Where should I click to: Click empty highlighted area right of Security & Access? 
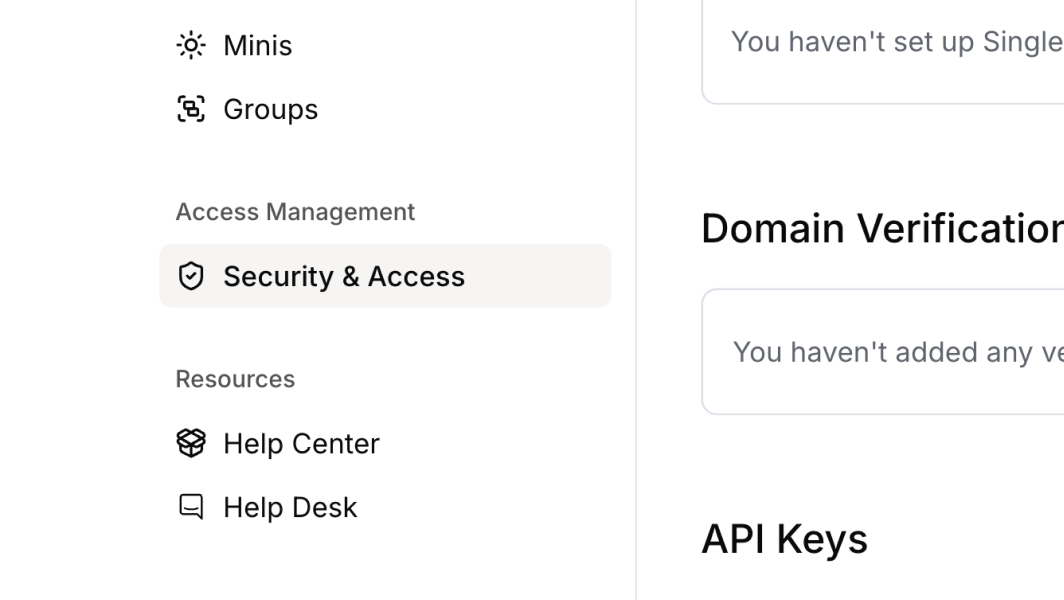[540, 276]
